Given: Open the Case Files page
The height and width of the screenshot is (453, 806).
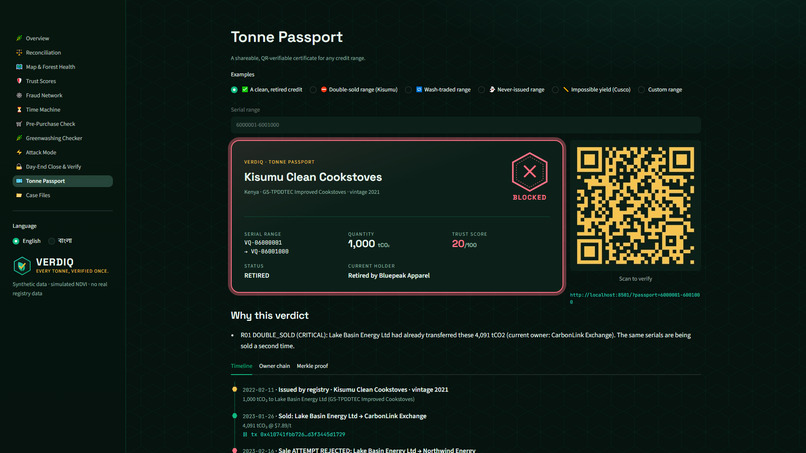Looking at the screenshot, I should pos(62,195).
